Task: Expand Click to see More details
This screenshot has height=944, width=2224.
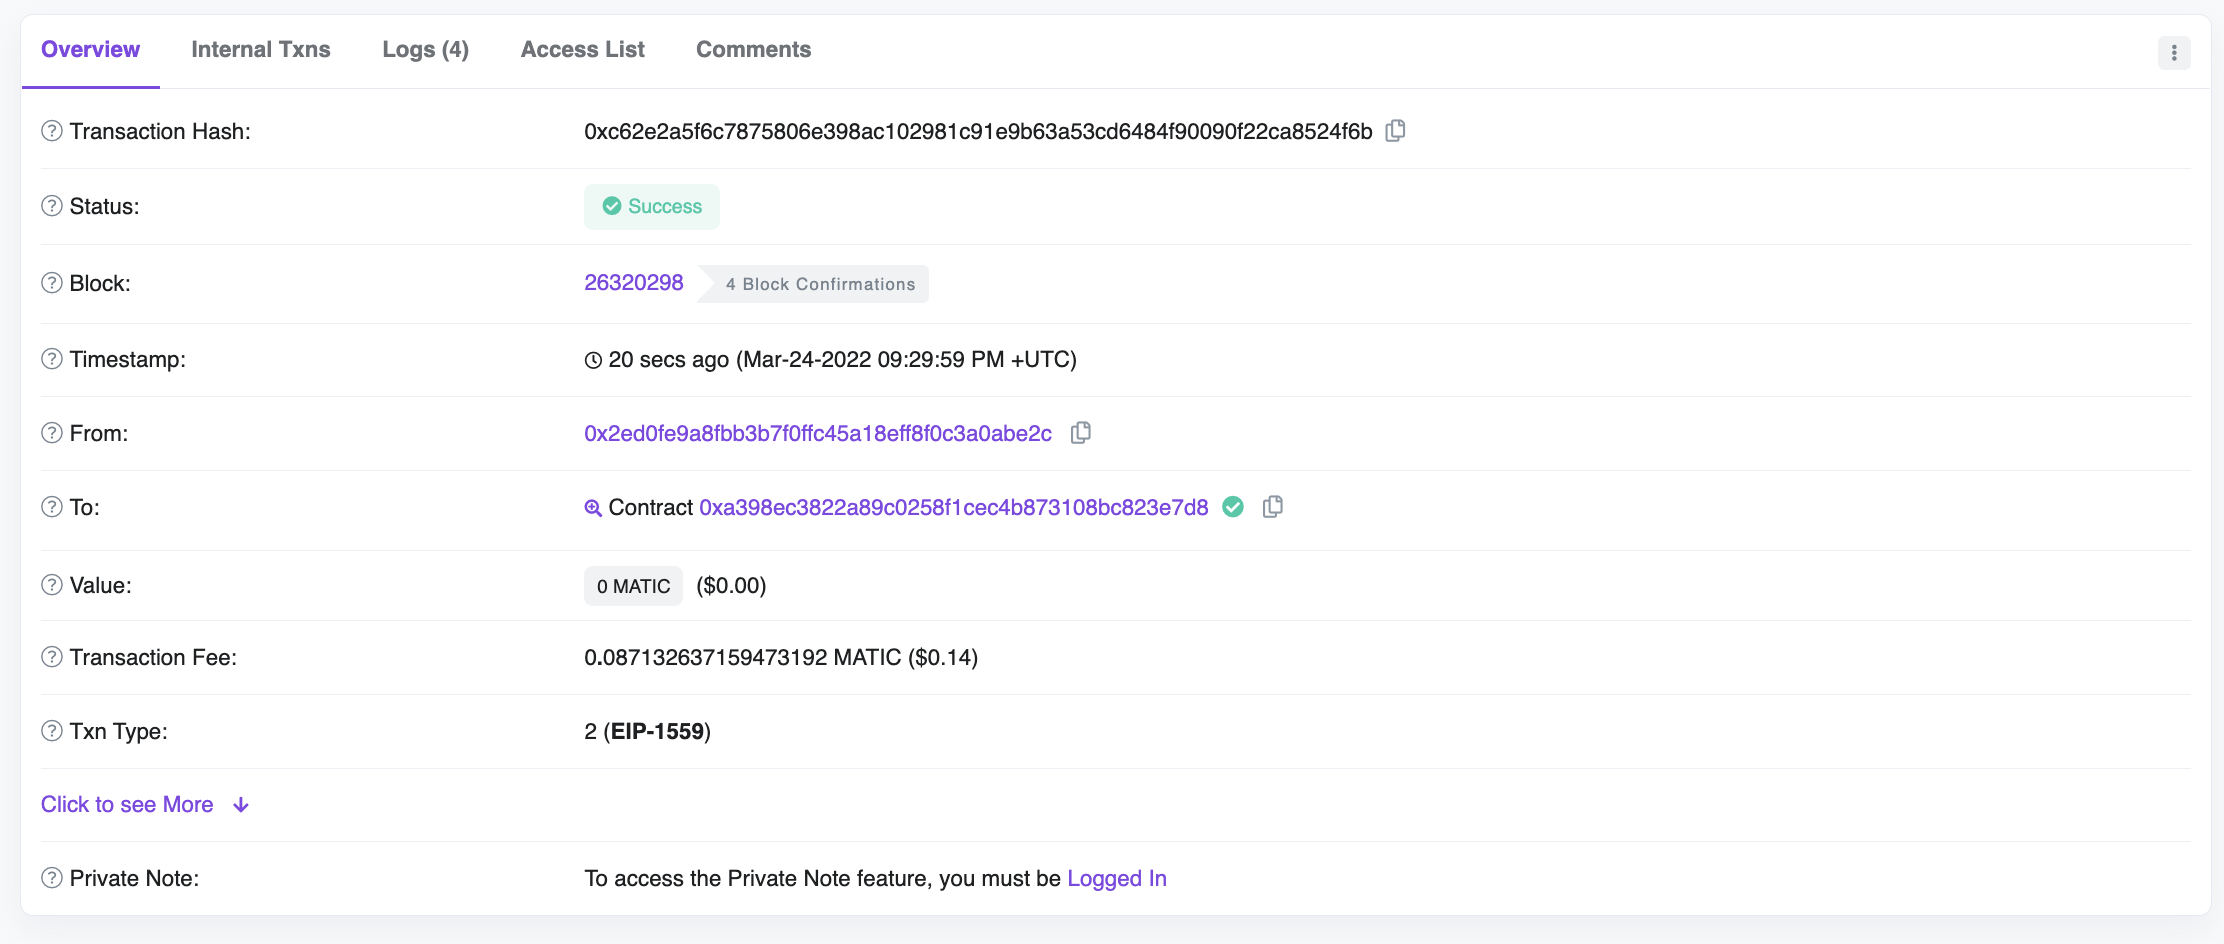Action: click(x=145, y=805)
